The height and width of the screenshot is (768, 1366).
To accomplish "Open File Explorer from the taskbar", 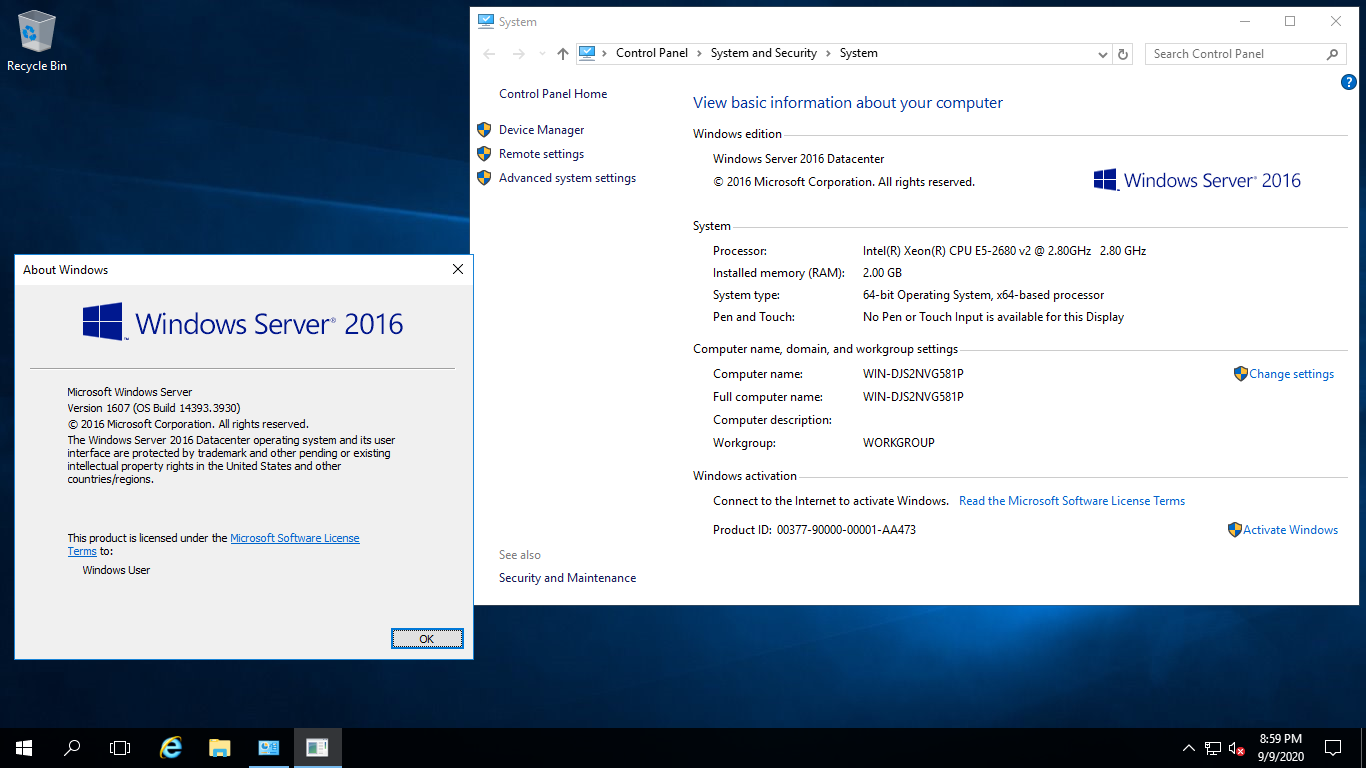I will 220,747.
